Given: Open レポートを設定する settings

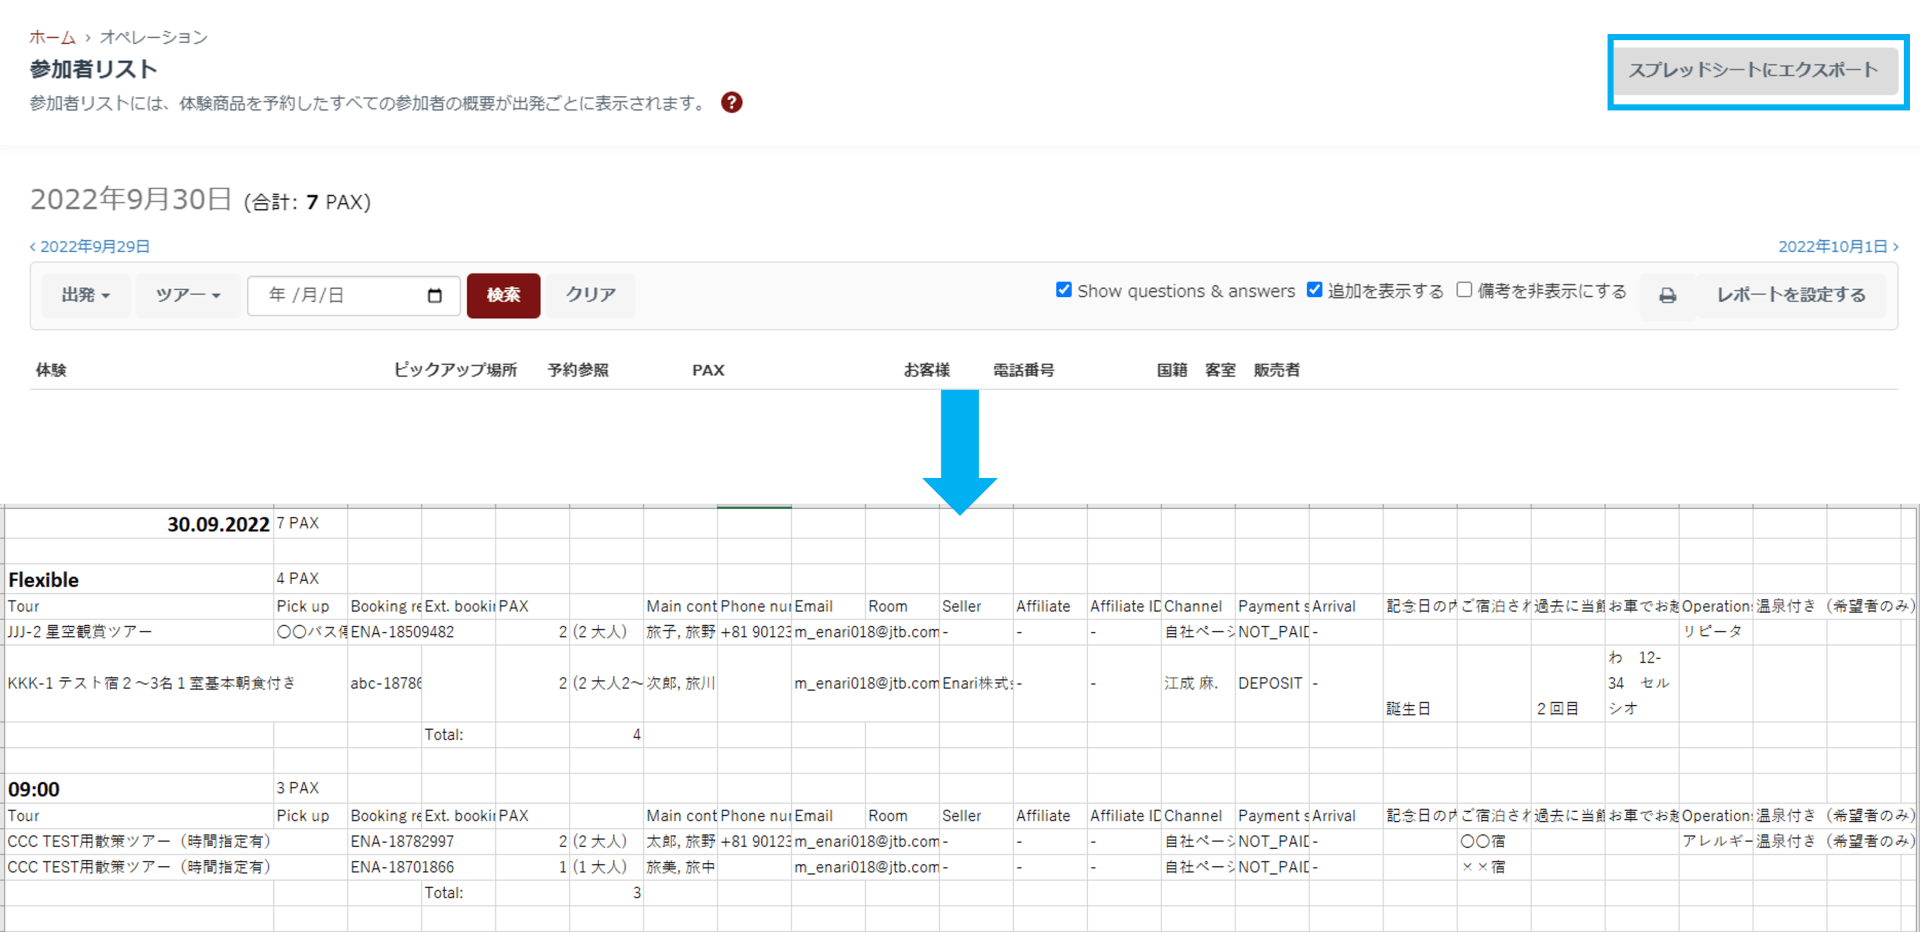Looking at the screenshot, I should coord(1790,296).
